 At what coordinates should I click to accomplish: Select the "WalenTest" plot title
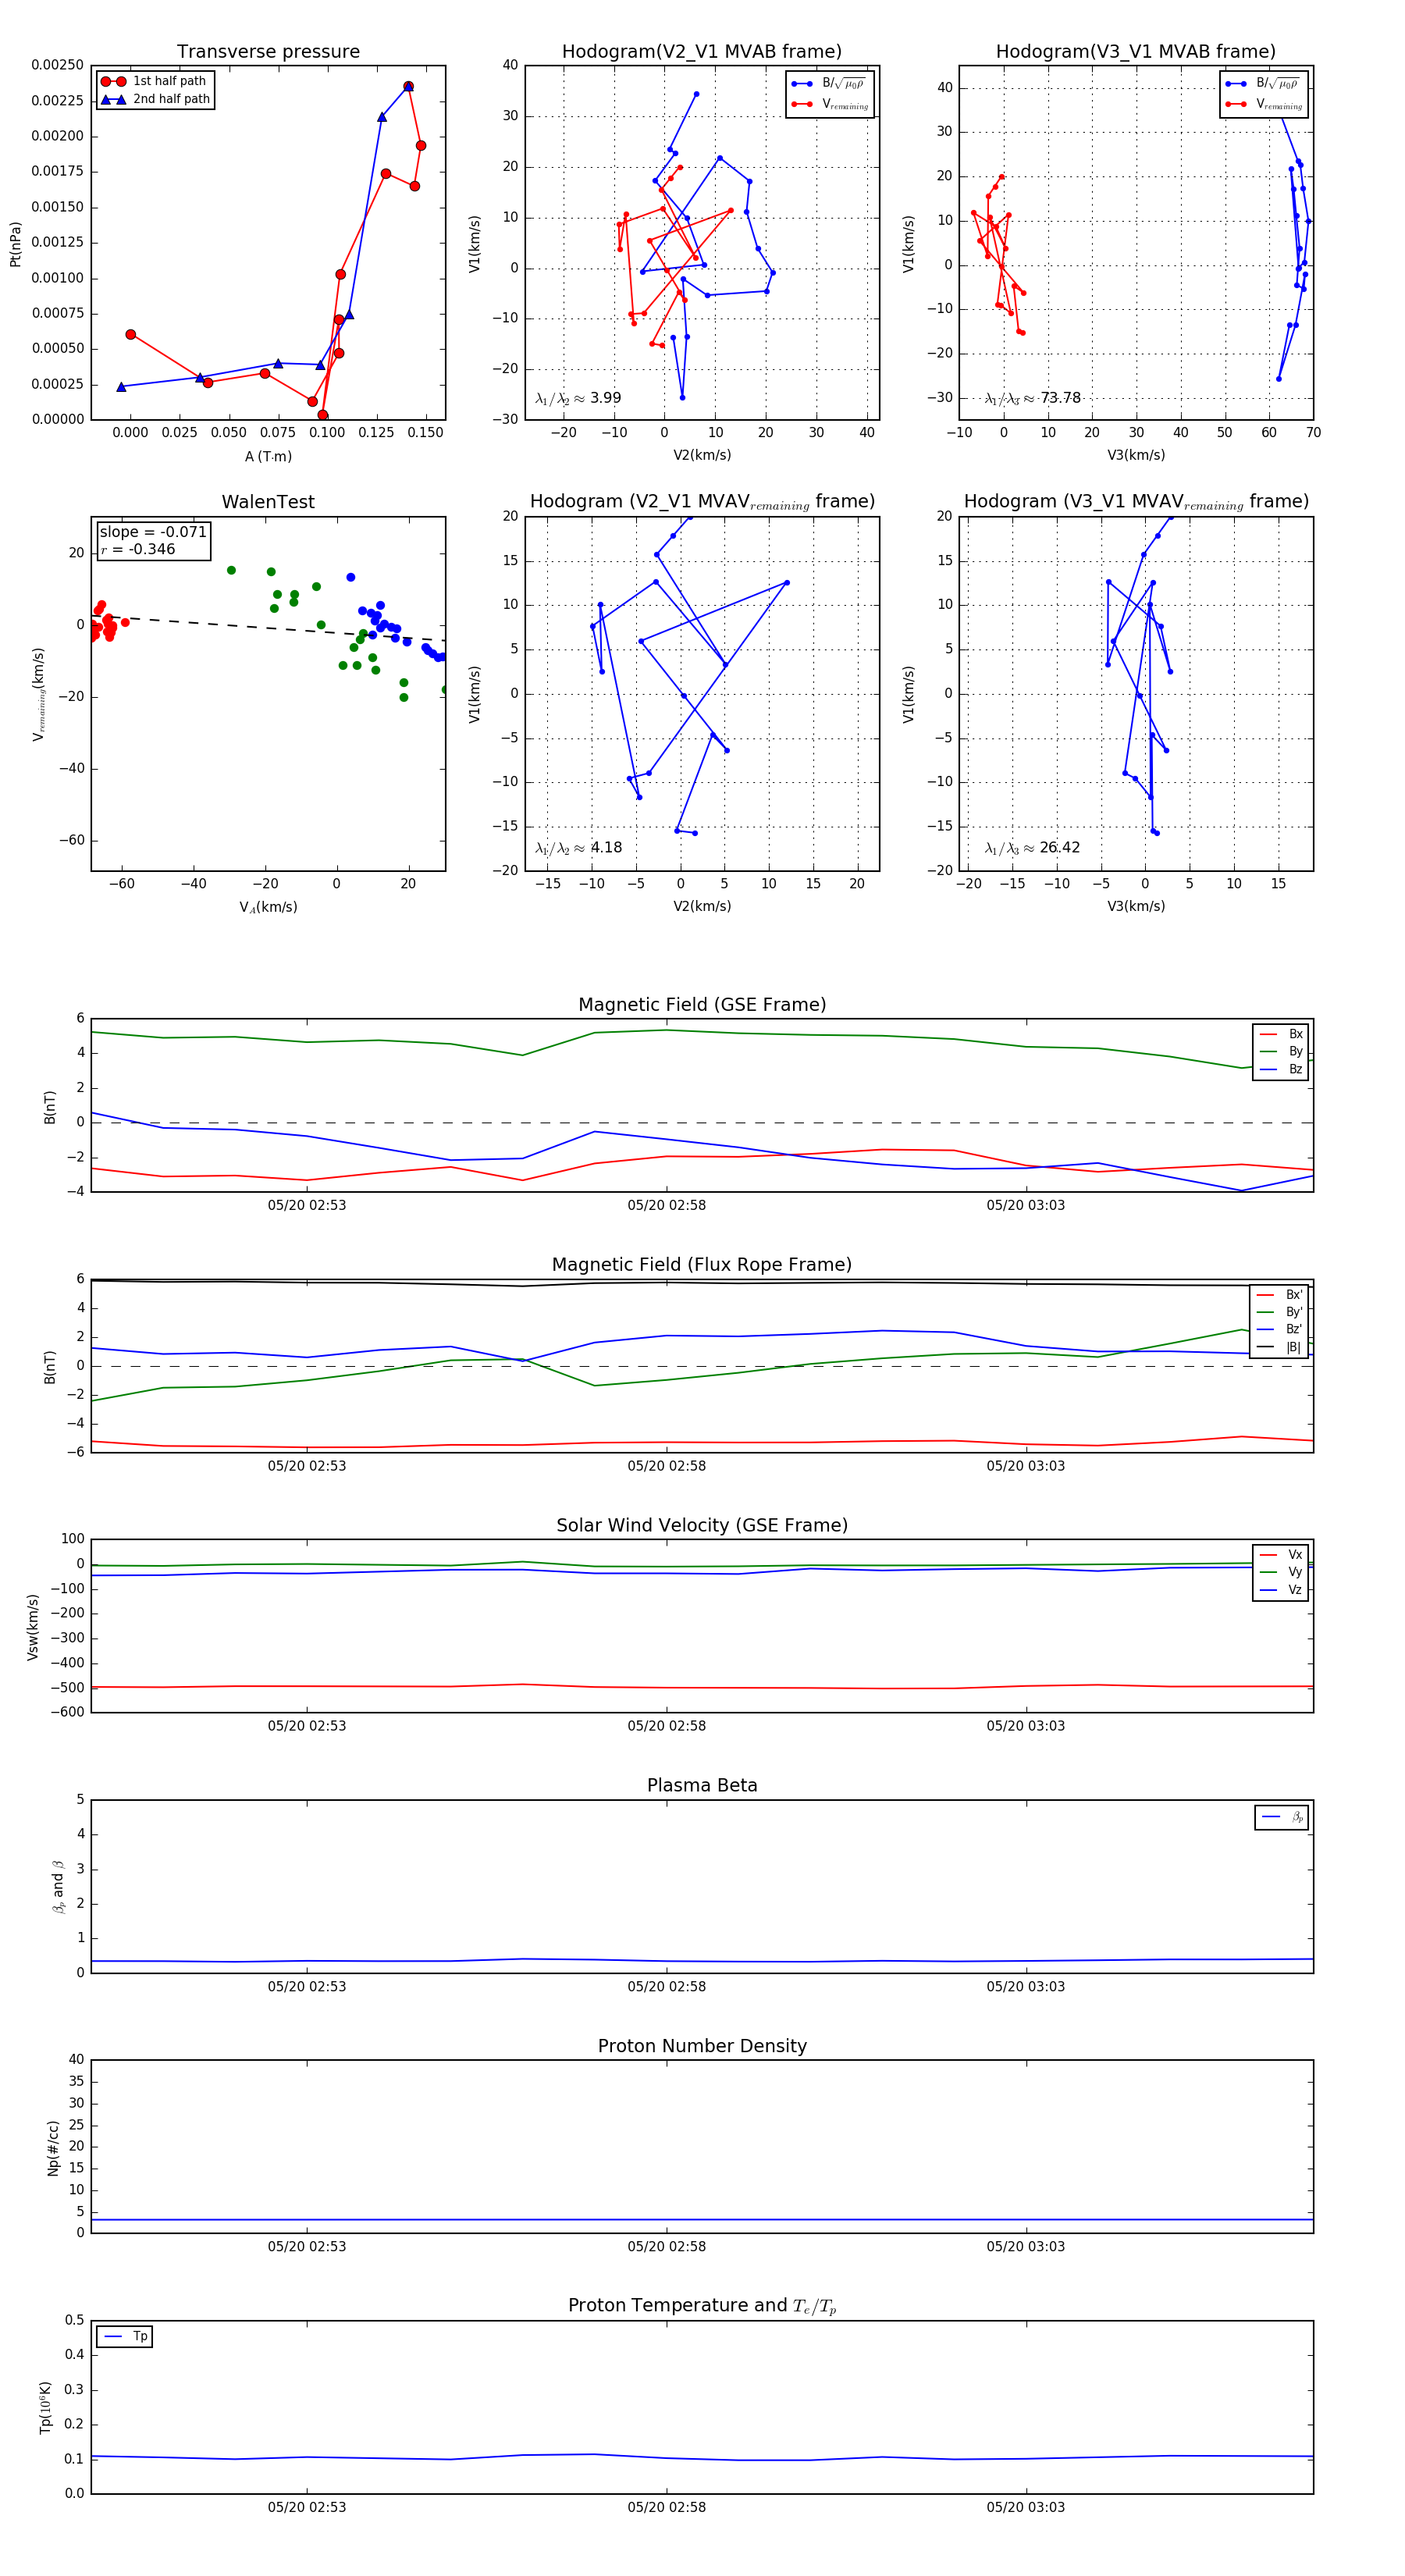pyautogui.click(x=268, y=502)
